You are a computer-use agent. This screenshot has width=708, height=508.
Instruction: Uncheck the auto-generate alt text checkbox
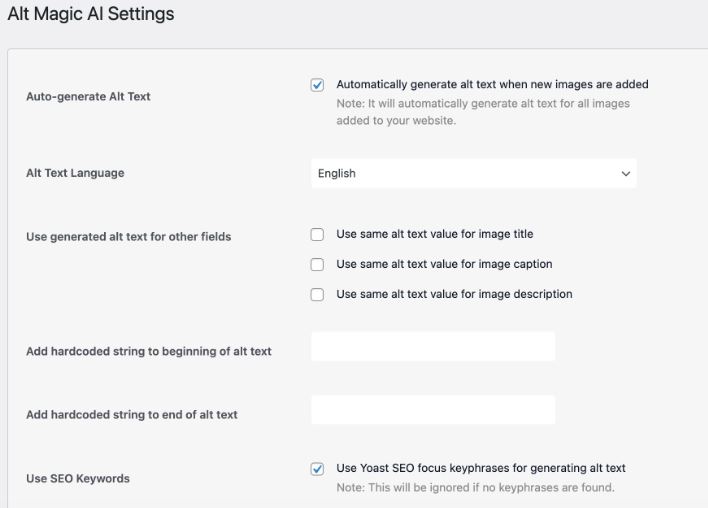(317, 84)
